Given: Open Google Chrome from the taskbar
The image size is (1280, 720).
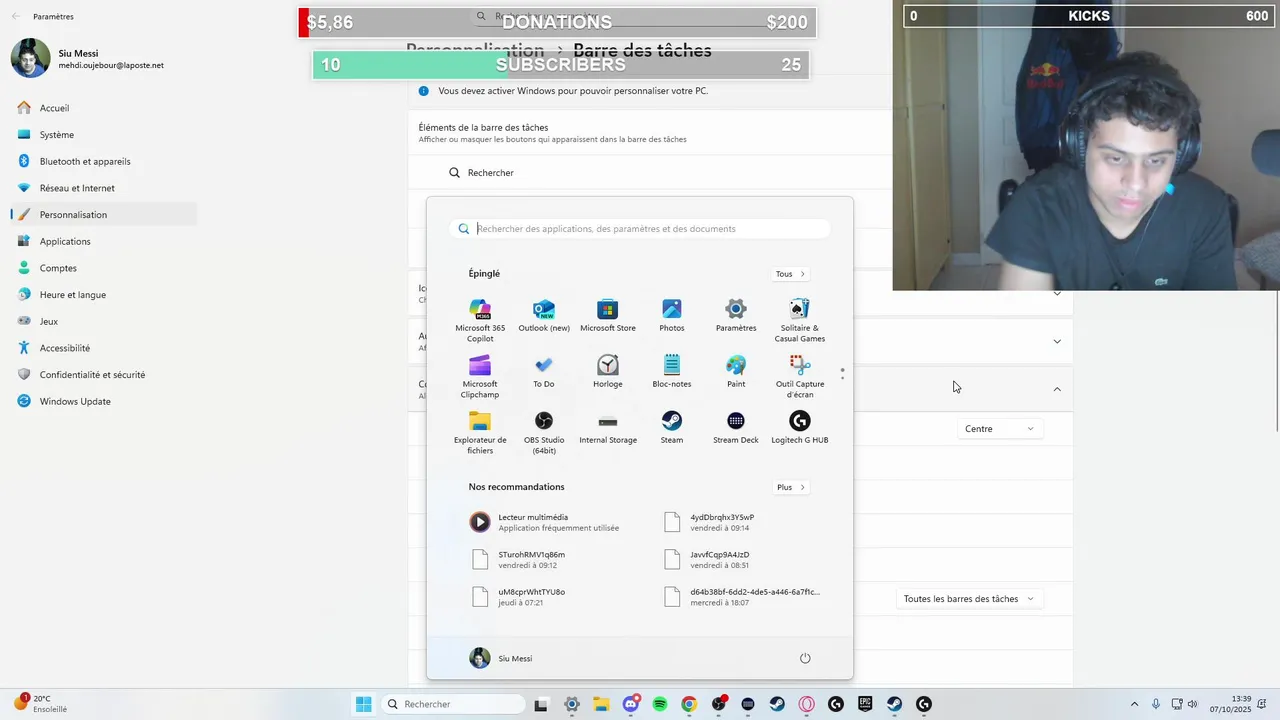Looking at the screenshot, I should tap(689, 704).
